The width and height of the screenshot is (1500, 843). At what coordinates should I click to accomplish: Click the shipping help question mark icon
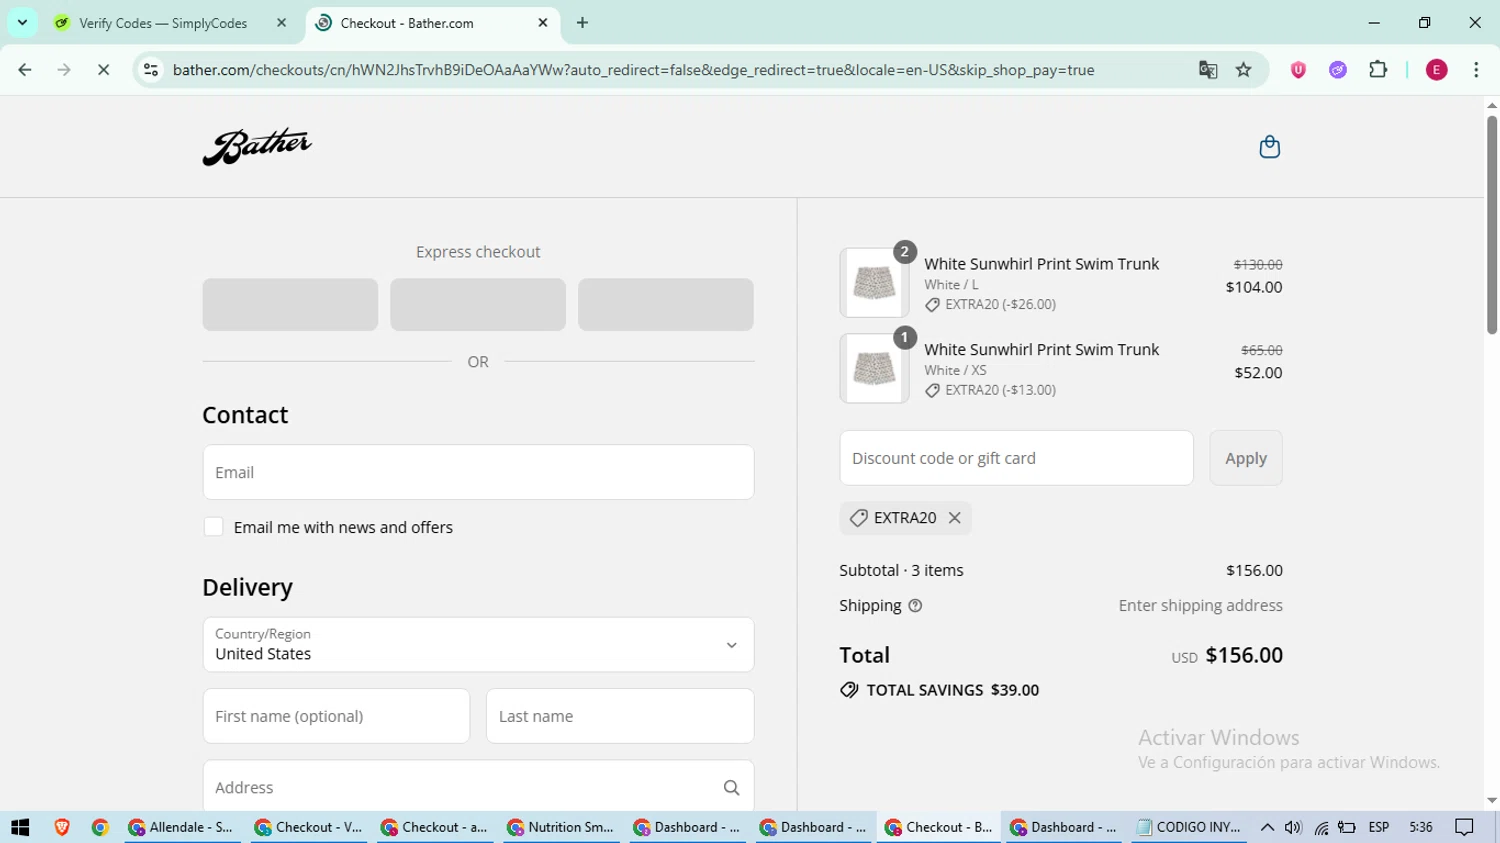coord(915,606)
